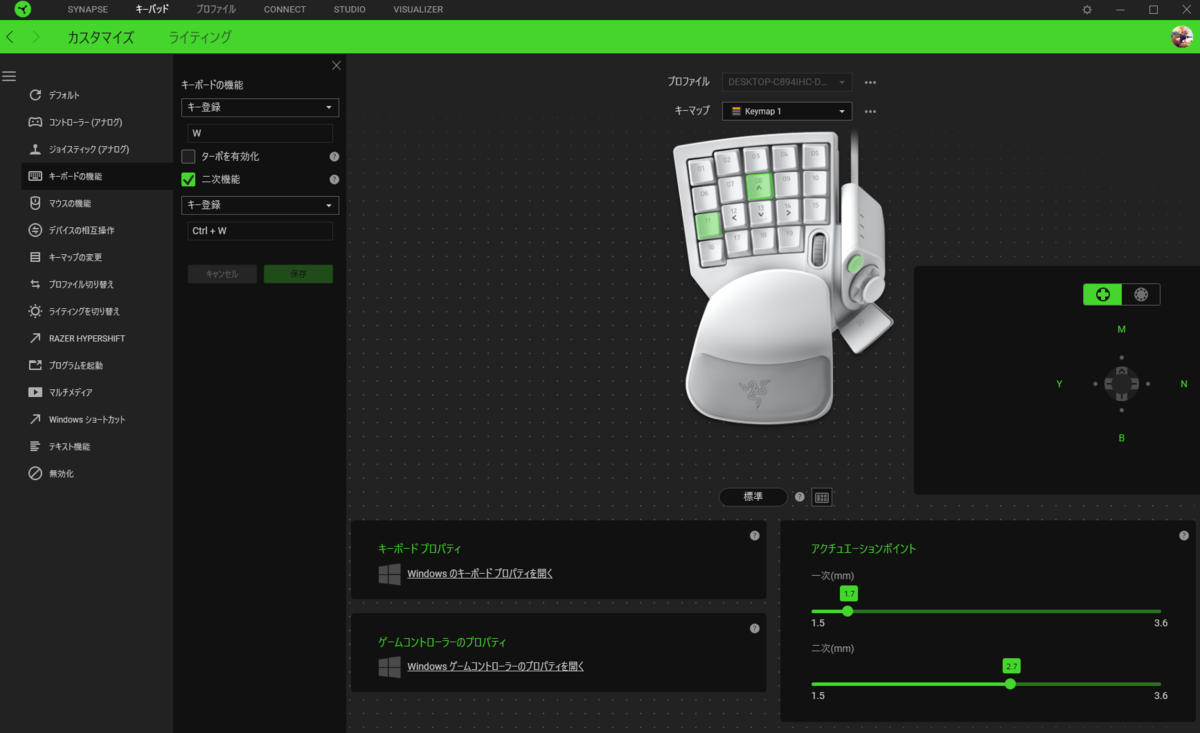Select key 13 with down arrow
Screen dimensions: 1200x733
(761, 212)
